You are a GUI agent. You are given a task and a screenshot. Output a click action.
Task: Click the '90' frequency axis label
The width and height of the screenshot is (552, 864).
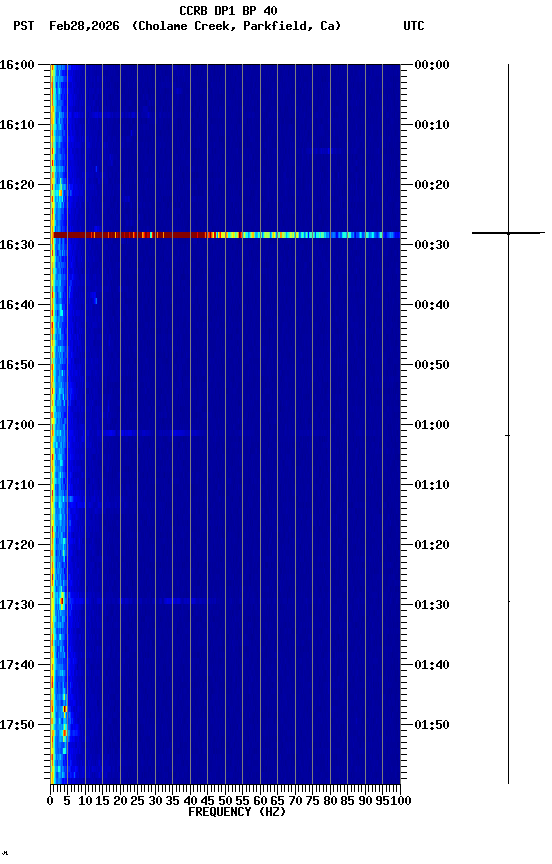click(x=365, y=801)
